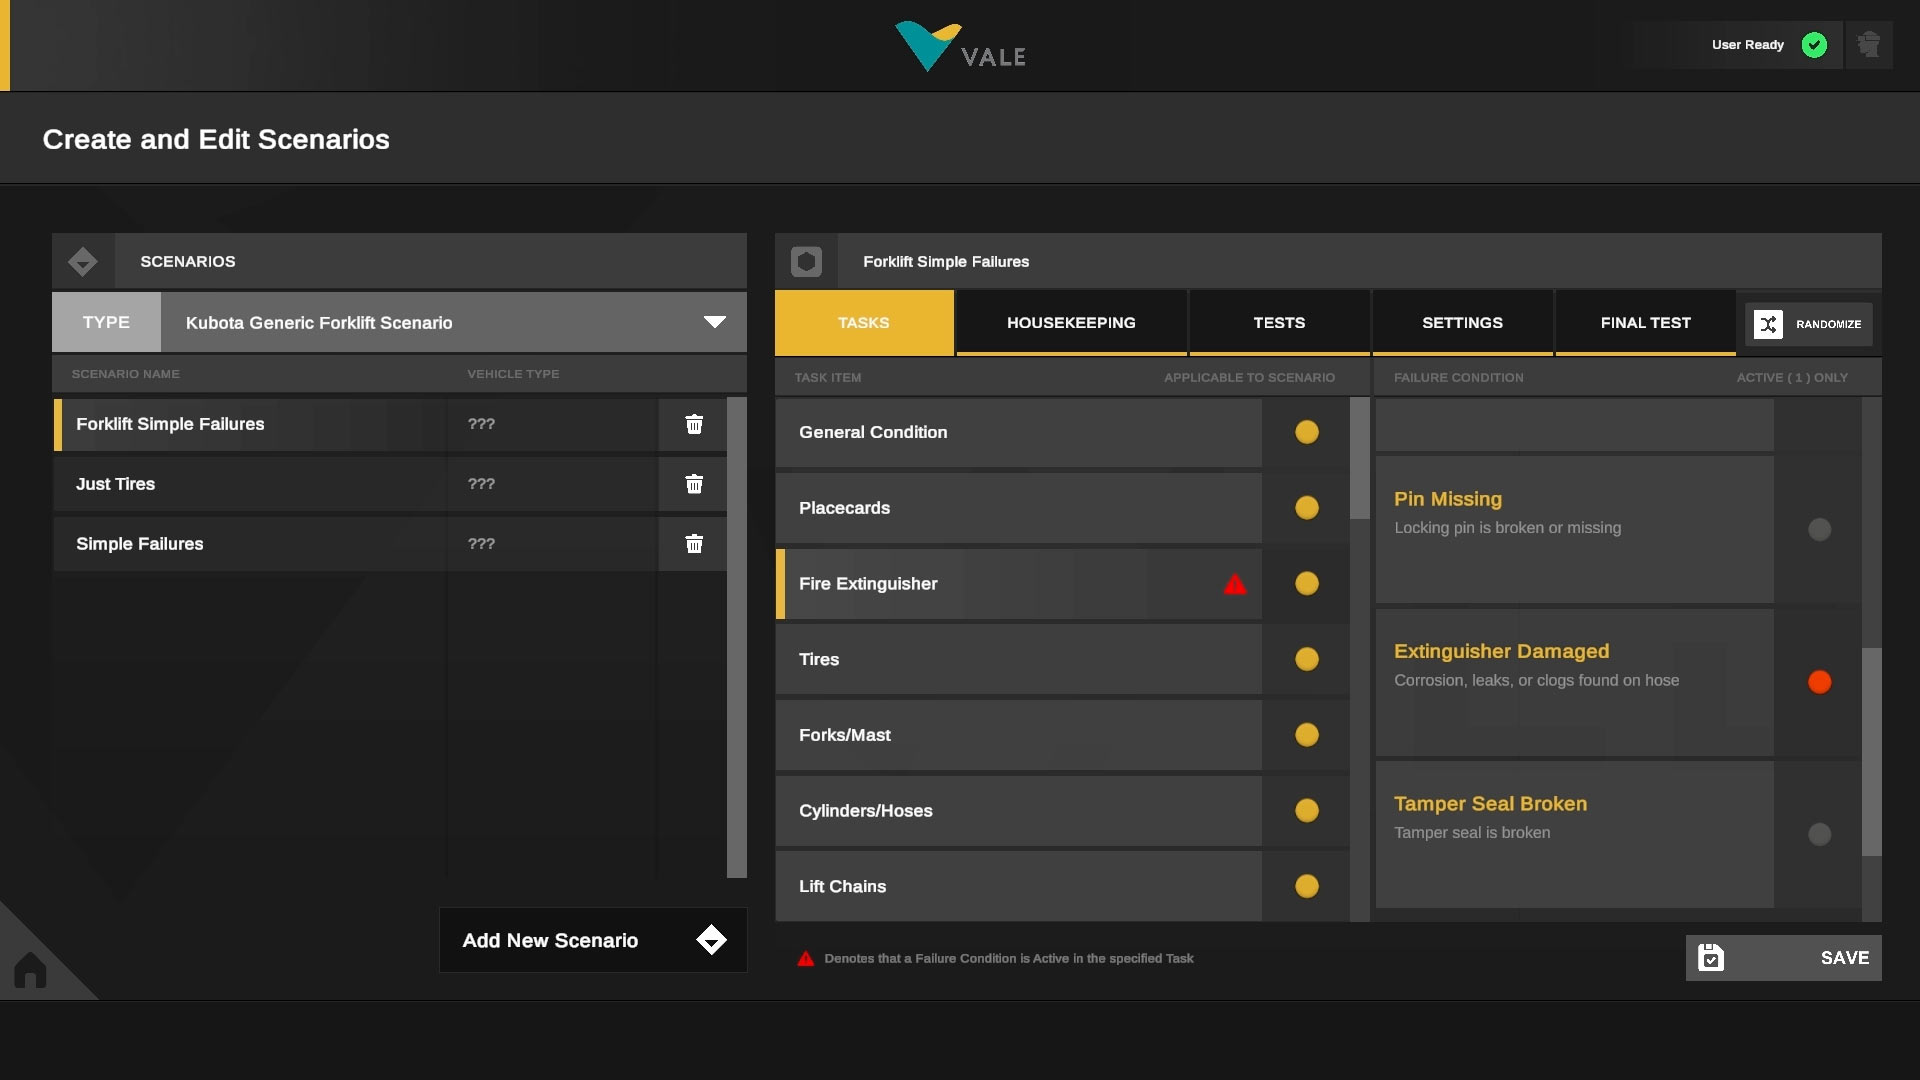The height and width of the screenshot is (1080, 1920).
Task: Open the scenario Type dropdown
Action: [714, 322]
